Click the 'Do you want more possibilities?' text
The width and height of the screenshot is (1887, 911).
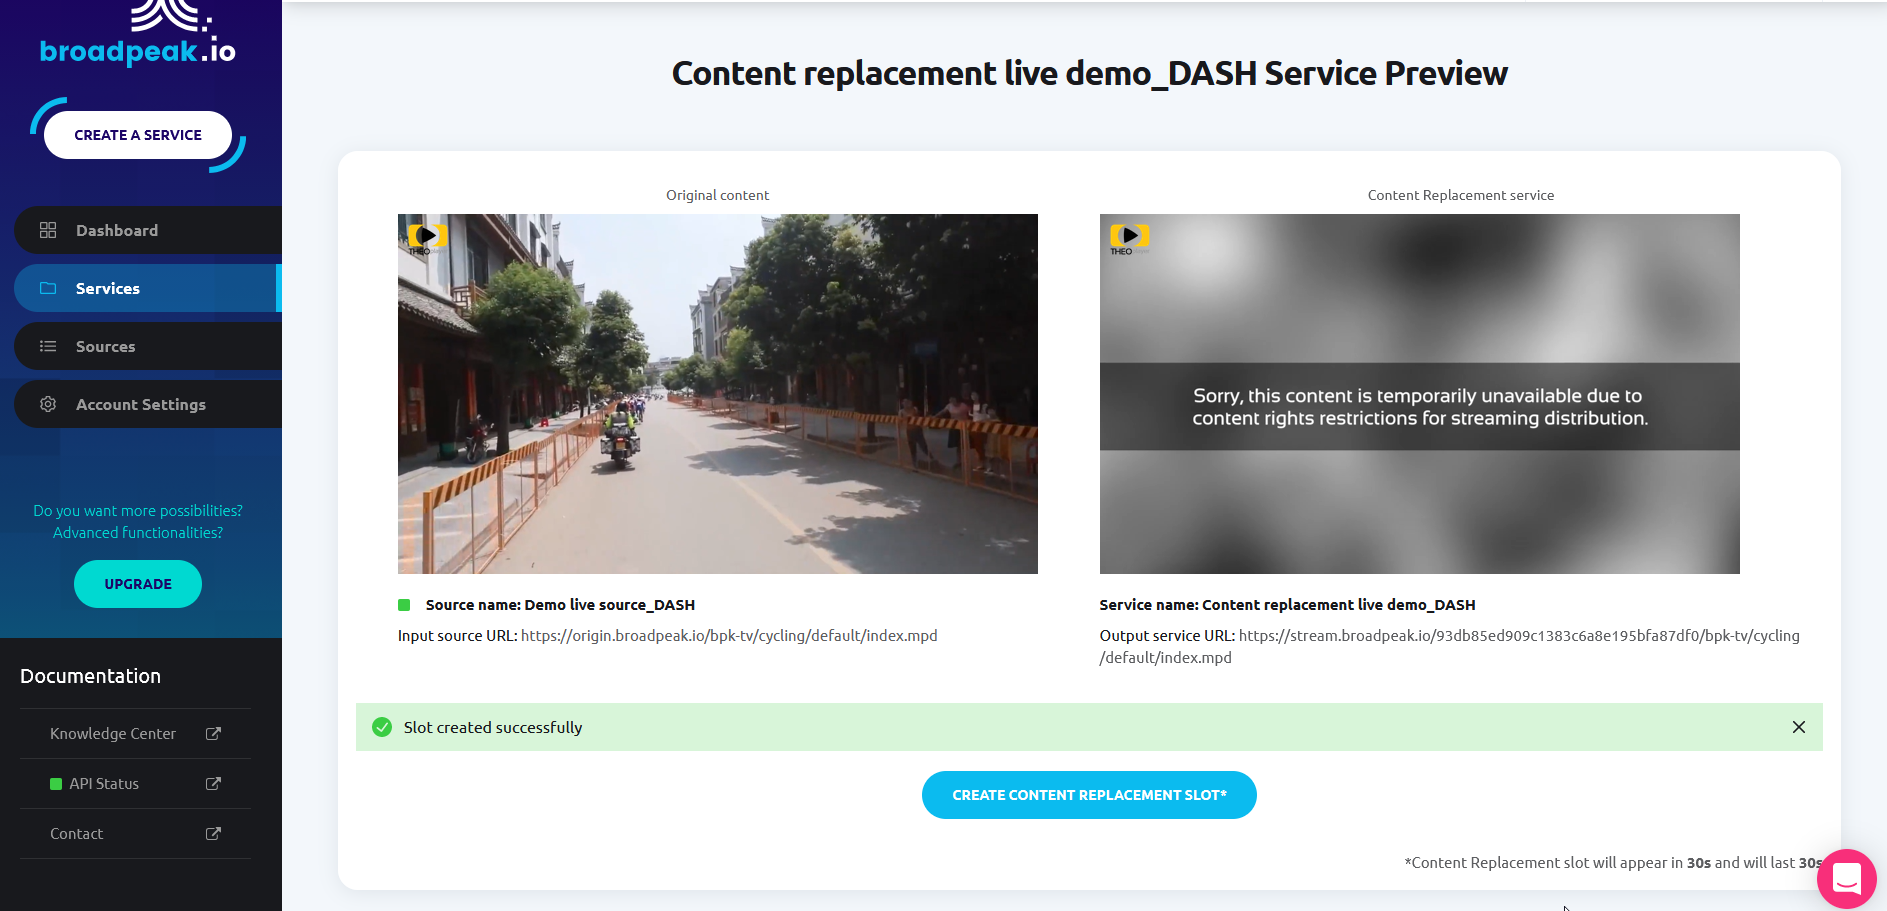tap(138, 511)
